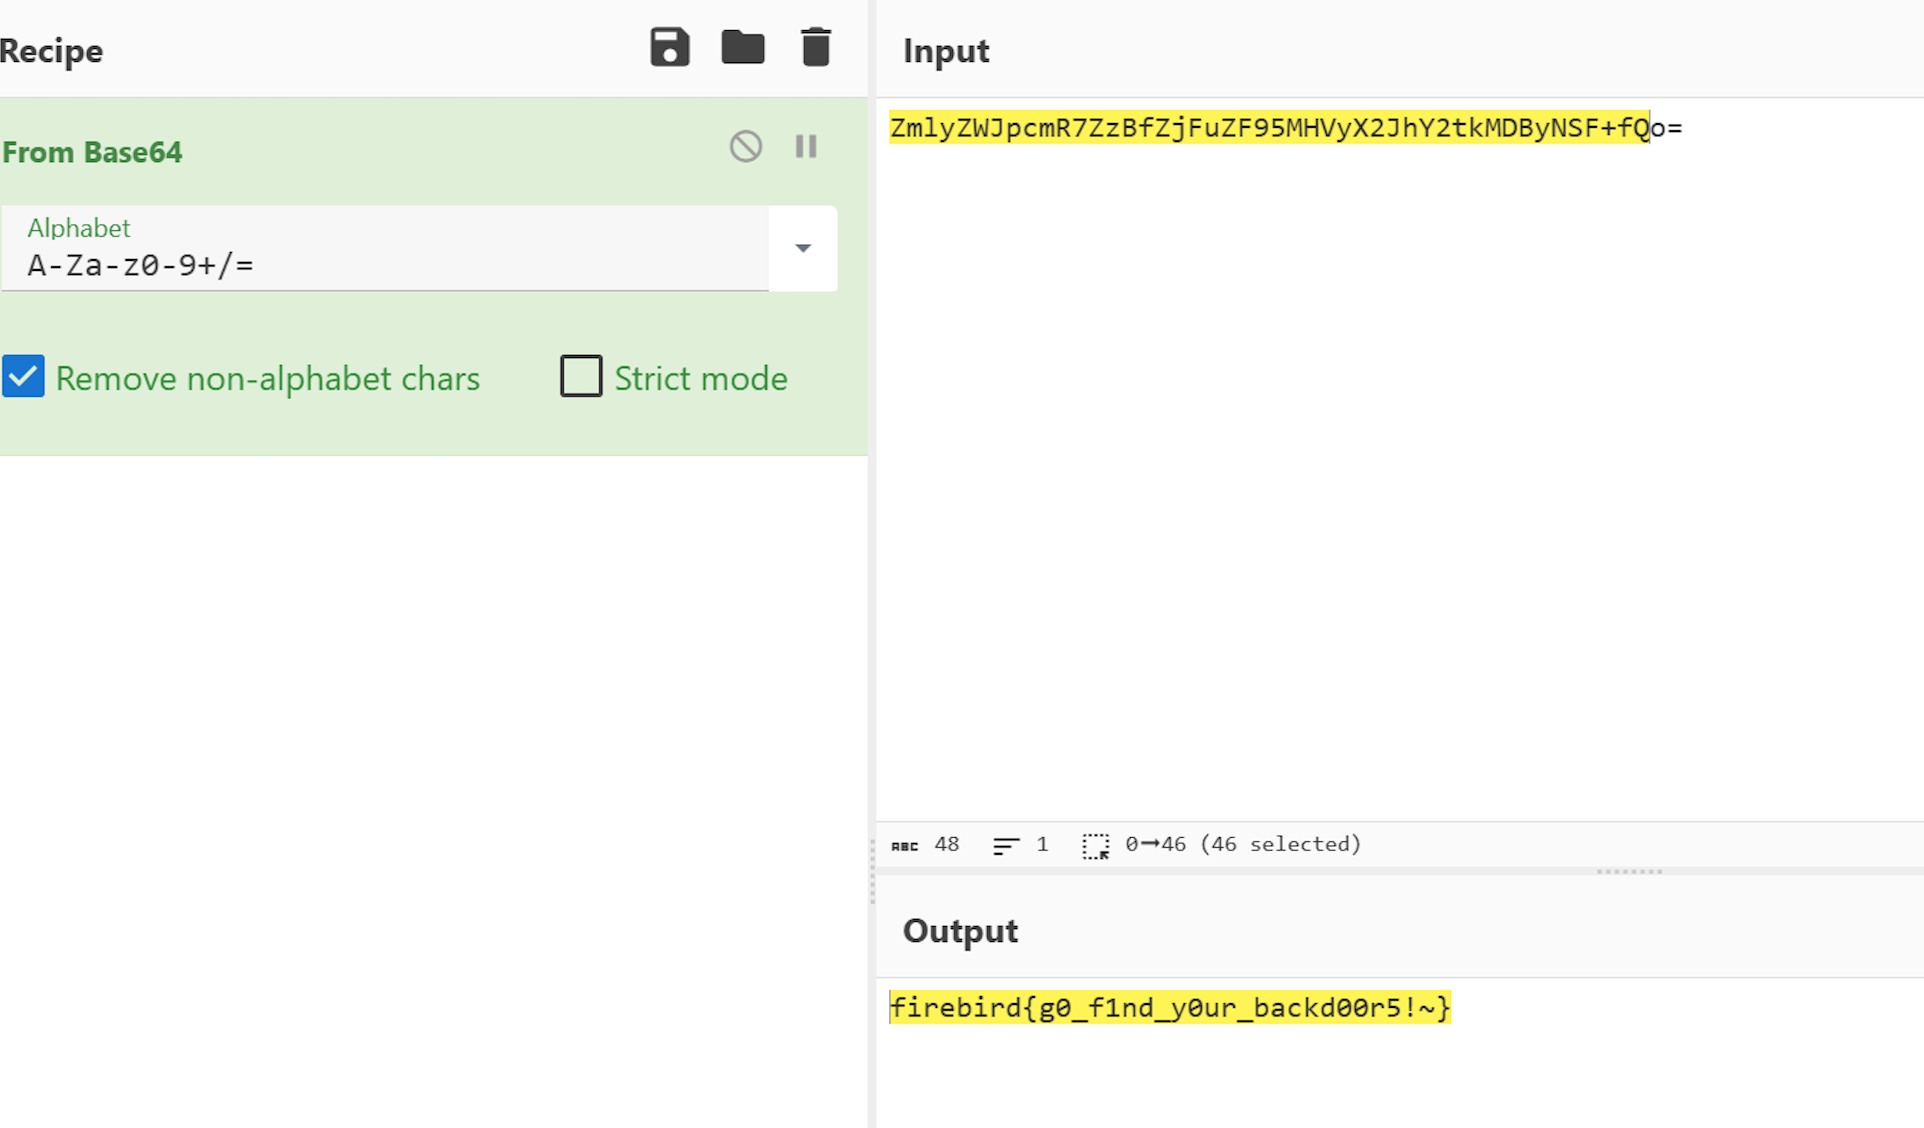This screenshot has width=1924, height=1128.
Task: Click the Recipe panel heading
Action: point(50,51)
